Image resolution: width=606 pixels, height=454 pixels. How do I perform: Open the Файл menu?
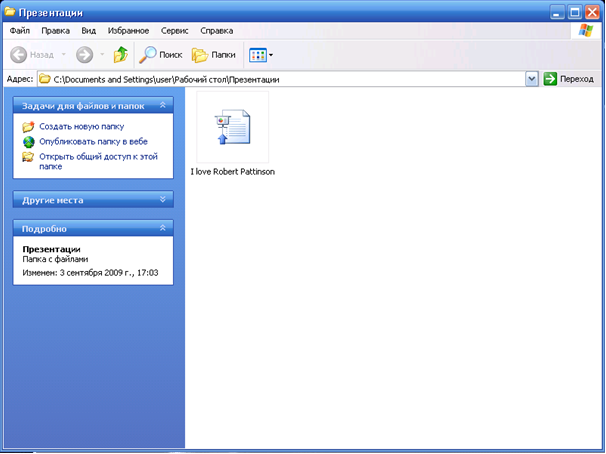pos(20,31)
